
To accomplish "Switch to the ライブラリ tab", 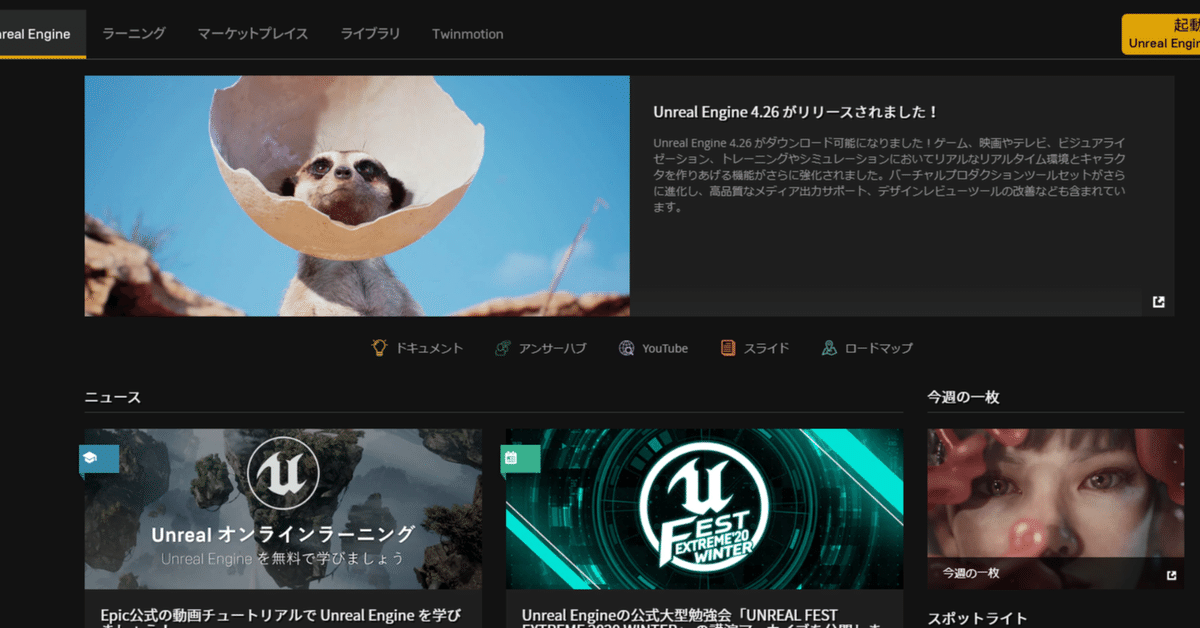I will pos(370,34).
